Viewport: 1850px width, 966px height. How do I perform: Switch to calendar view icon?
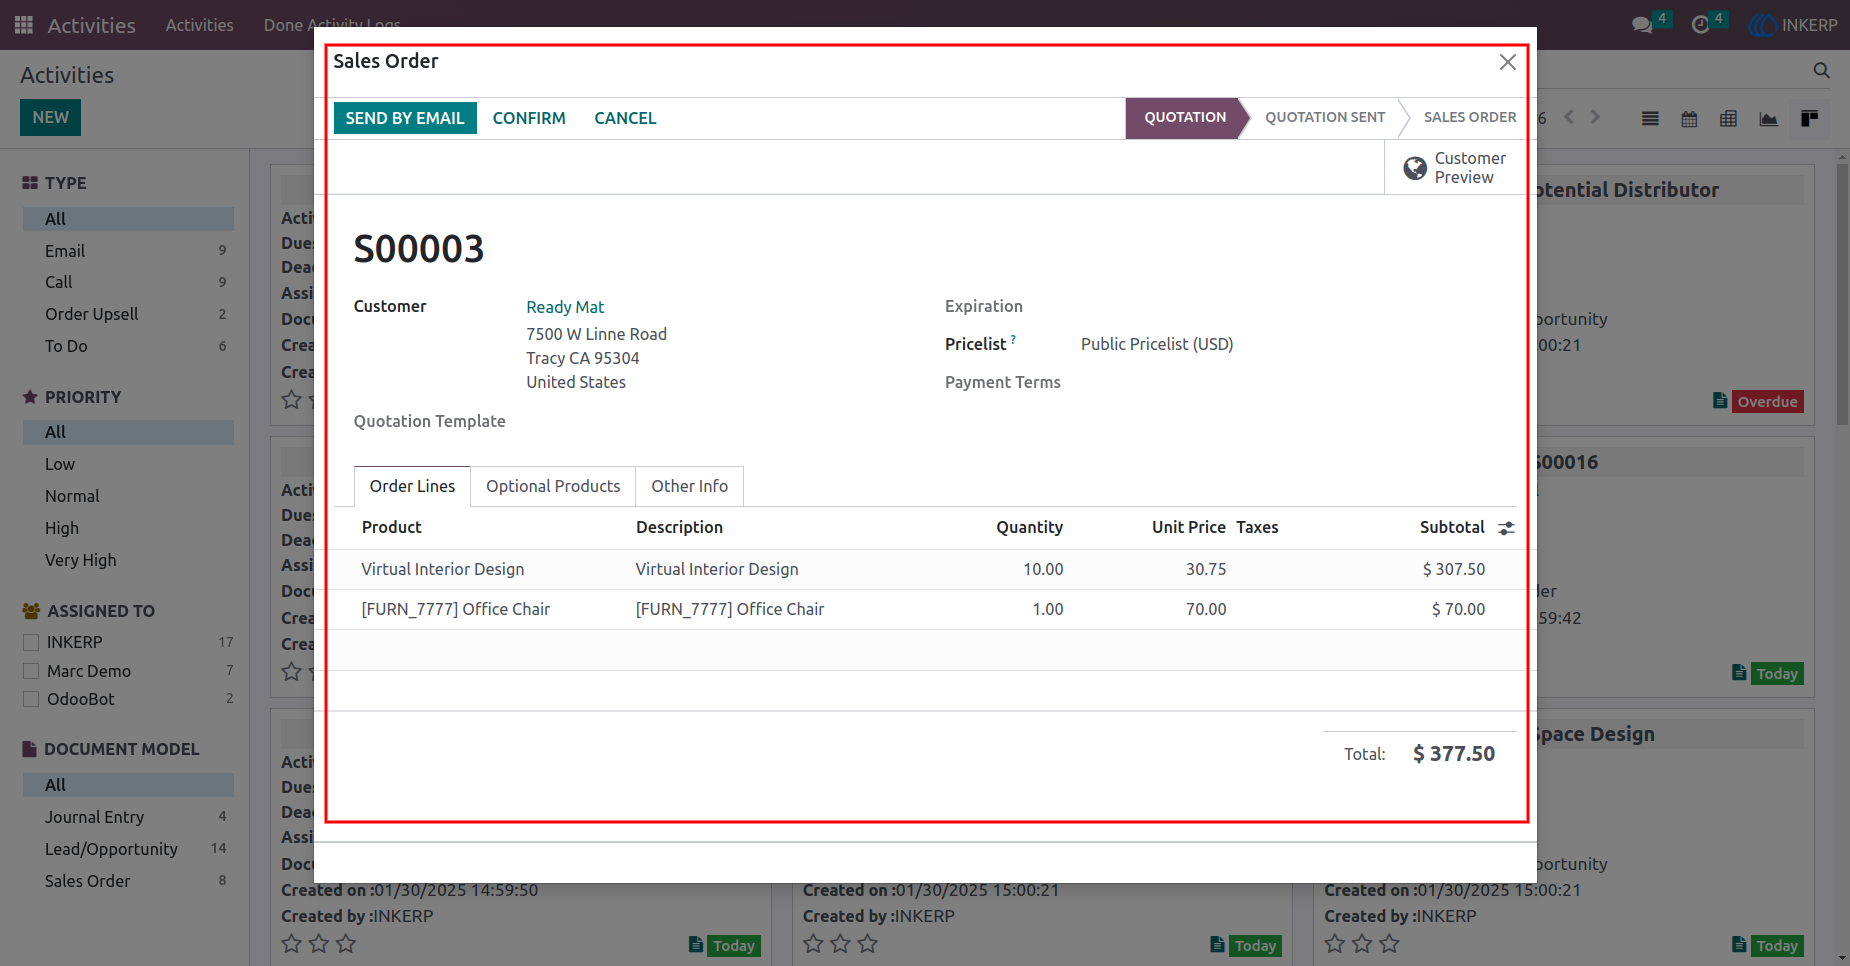(x=1689, y=119)
